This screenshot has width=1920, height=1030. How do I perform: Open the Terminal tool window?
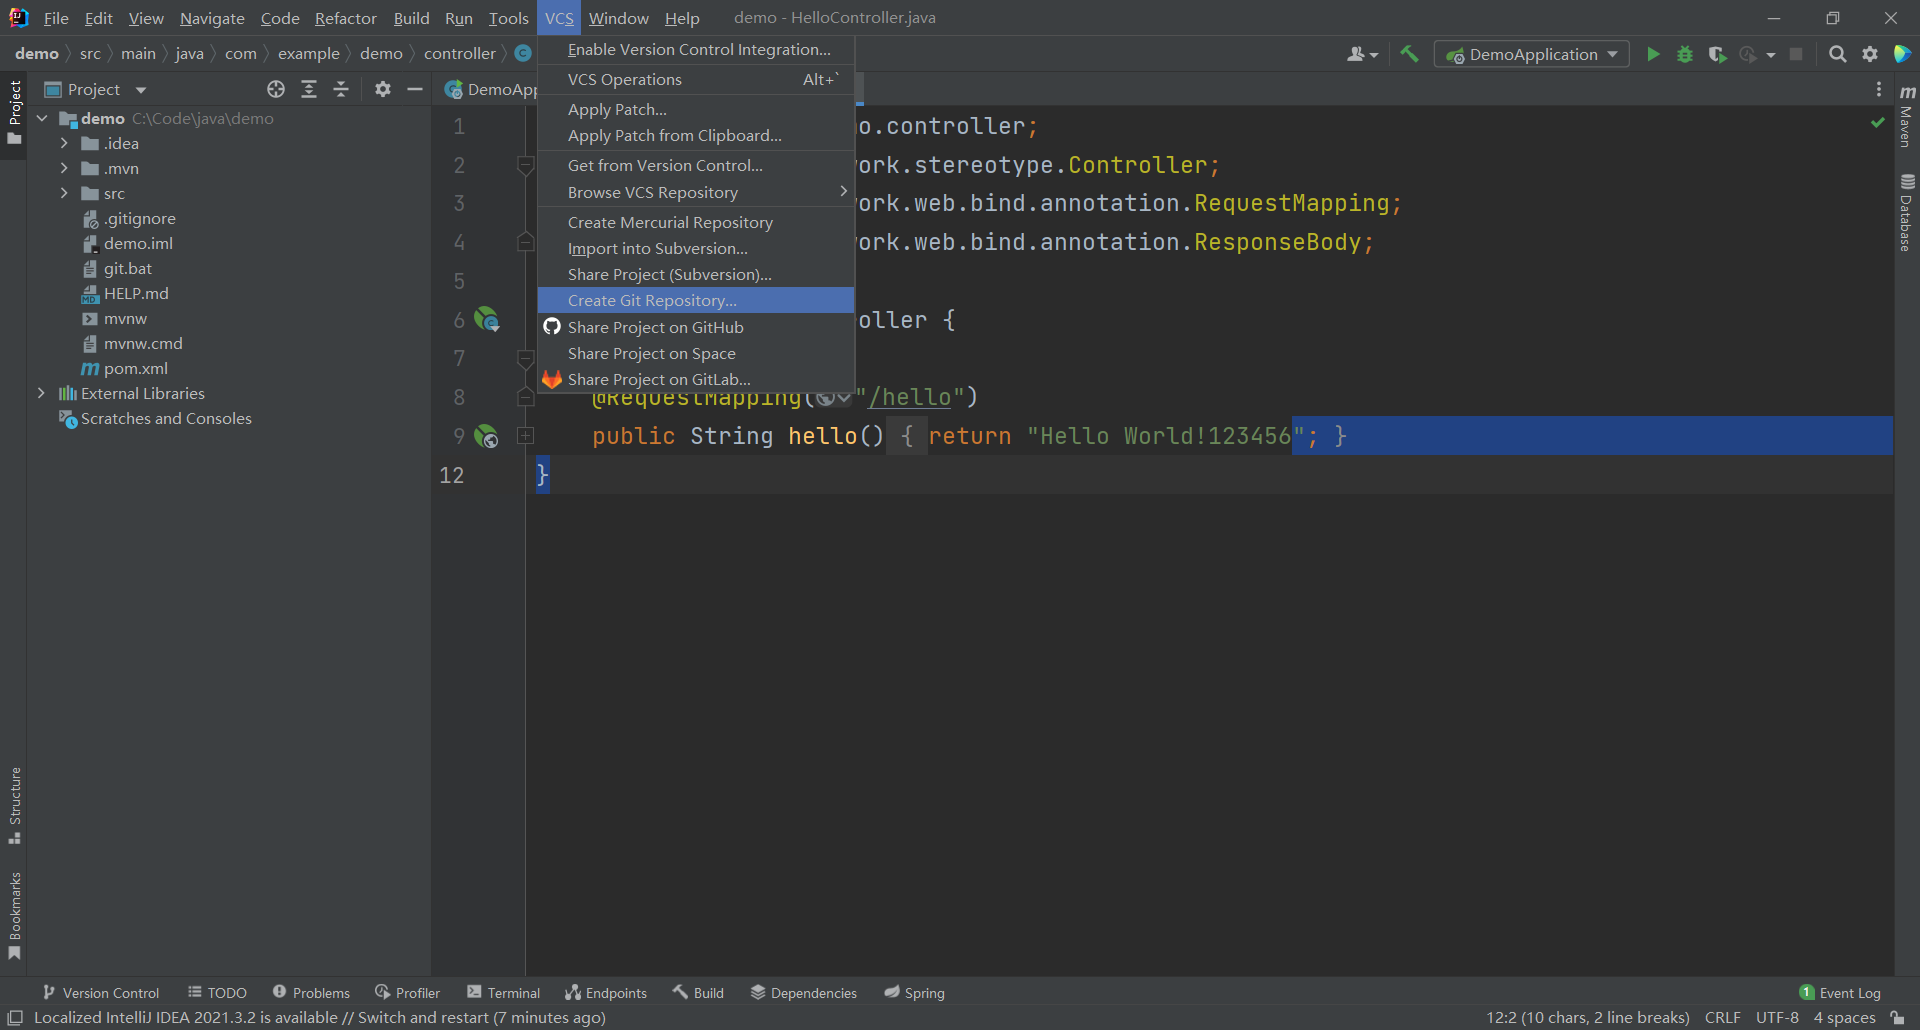tap(503, 992)
